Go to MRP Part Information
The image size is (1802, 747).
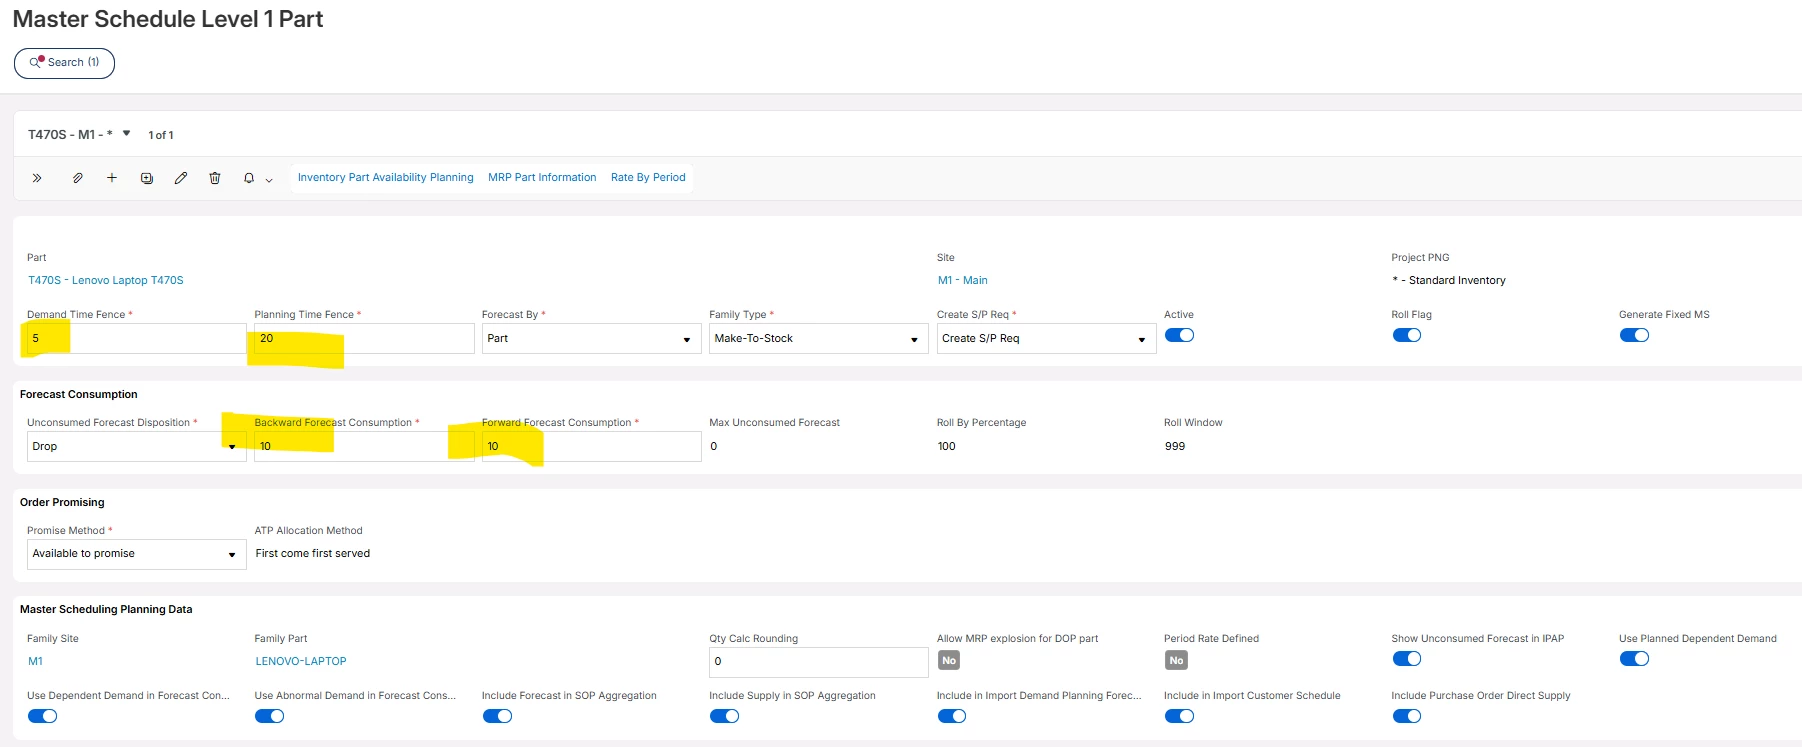(x=542, y=178)
